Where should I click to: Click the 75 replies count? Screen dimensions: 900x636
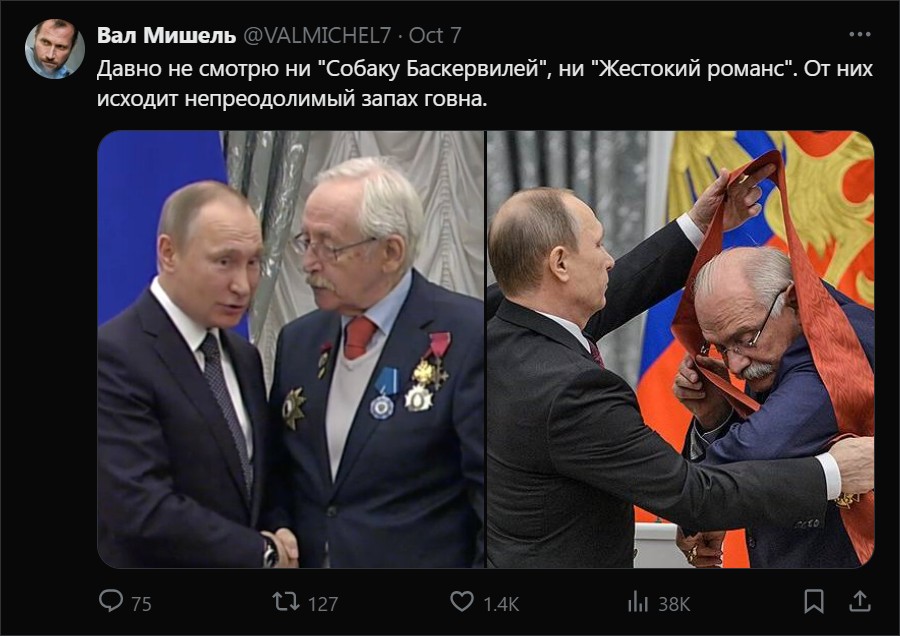tap(141, 604)
